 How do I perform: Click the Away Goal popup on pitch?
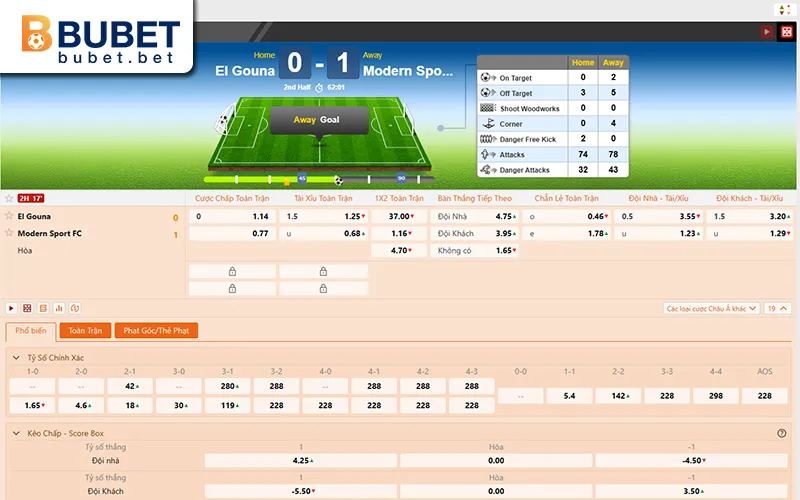coord(319,120)
